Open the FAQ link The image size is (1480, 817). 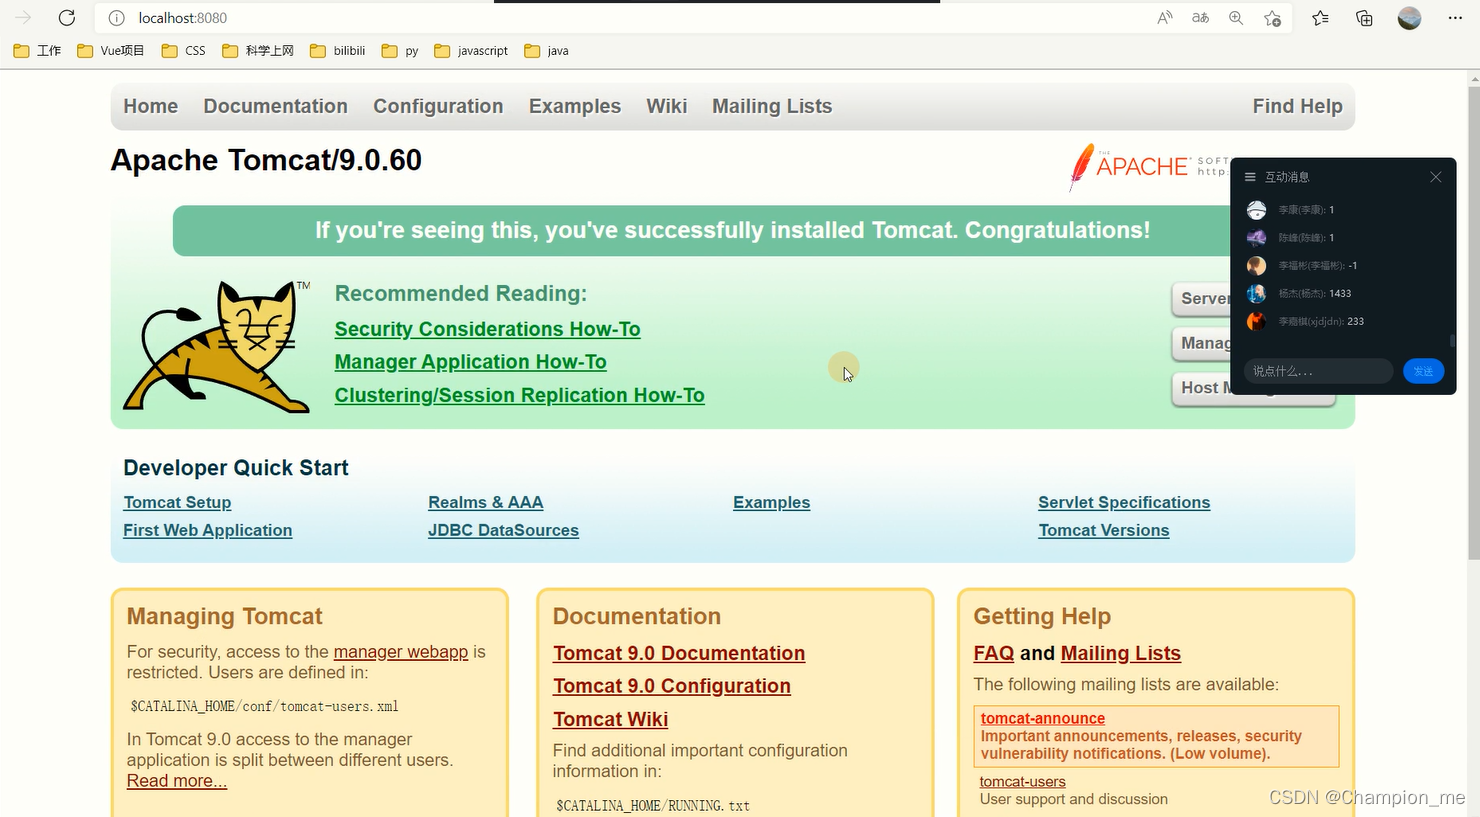[x=994, y=653]
